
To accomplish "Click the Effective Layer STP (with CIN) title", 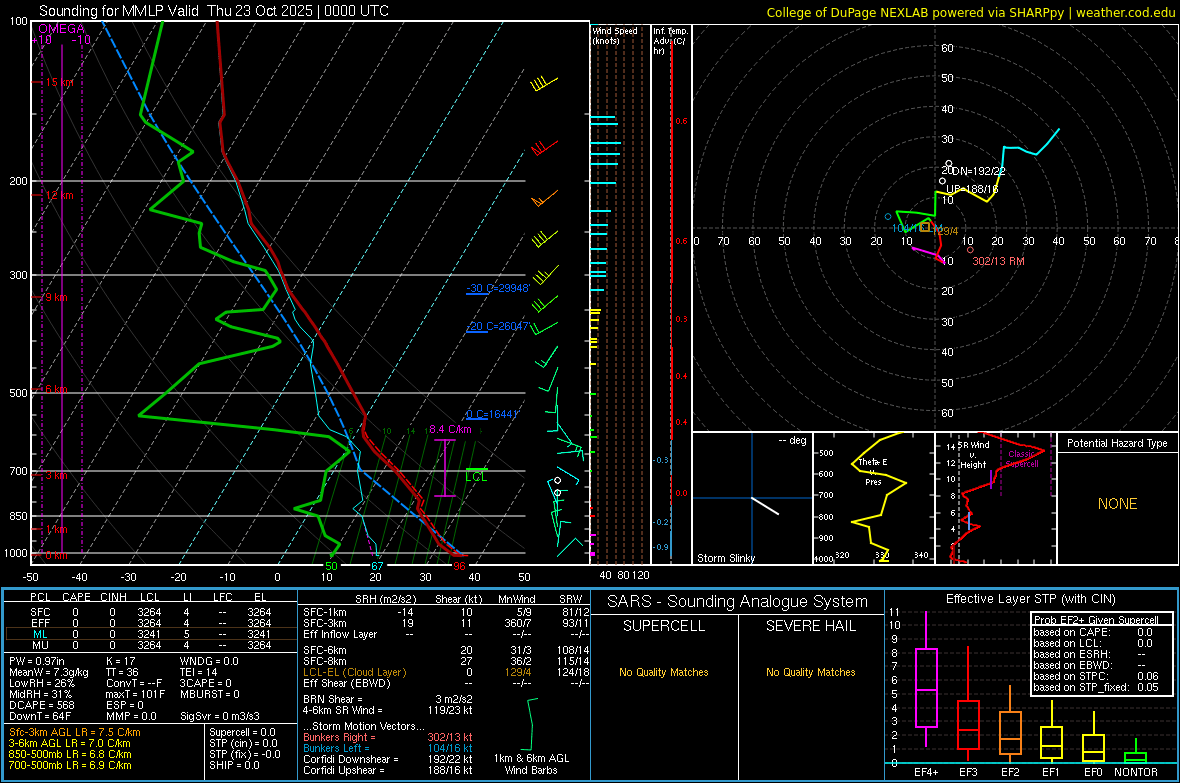I will pyautogui.click(x=1030, y=599).
